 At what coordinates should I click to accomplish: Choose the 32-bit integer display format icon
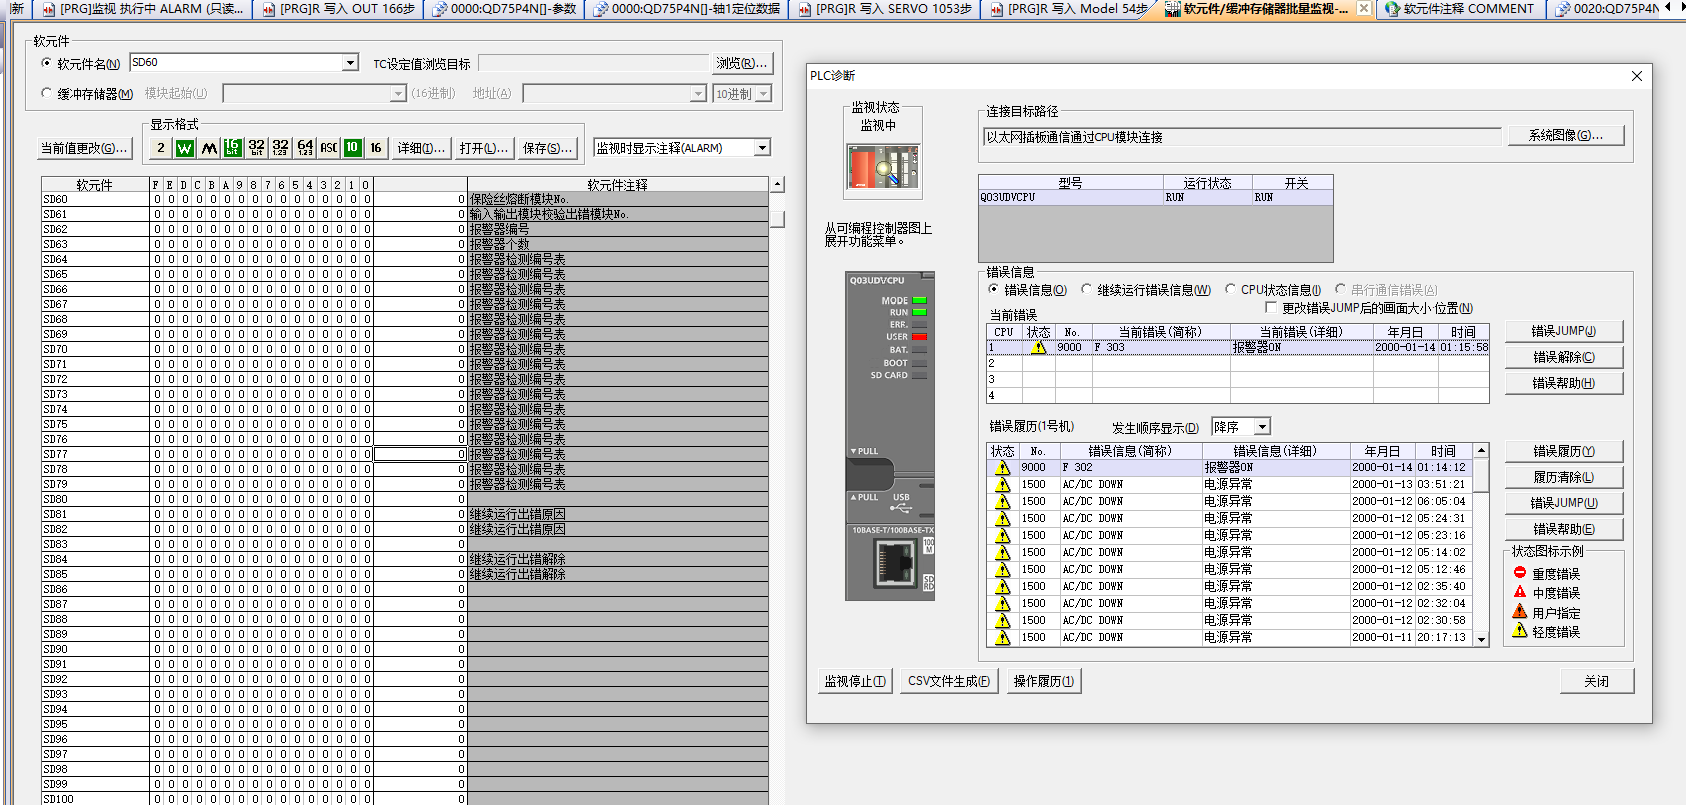pyautogui.click(x=256, y=148)
